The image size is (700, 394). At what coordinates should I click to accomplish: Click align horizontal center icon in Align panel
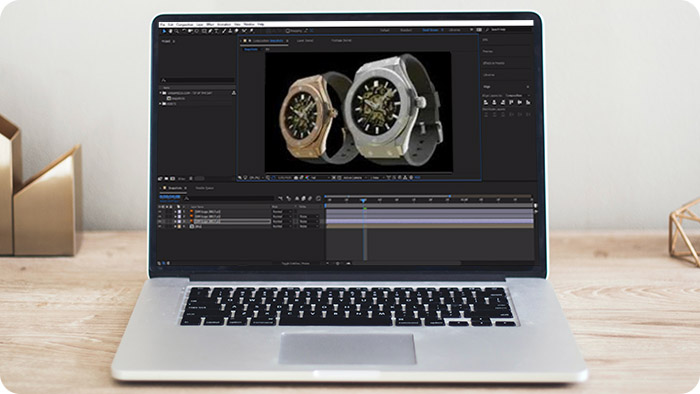pyautogui.click(x=494, y=102)
